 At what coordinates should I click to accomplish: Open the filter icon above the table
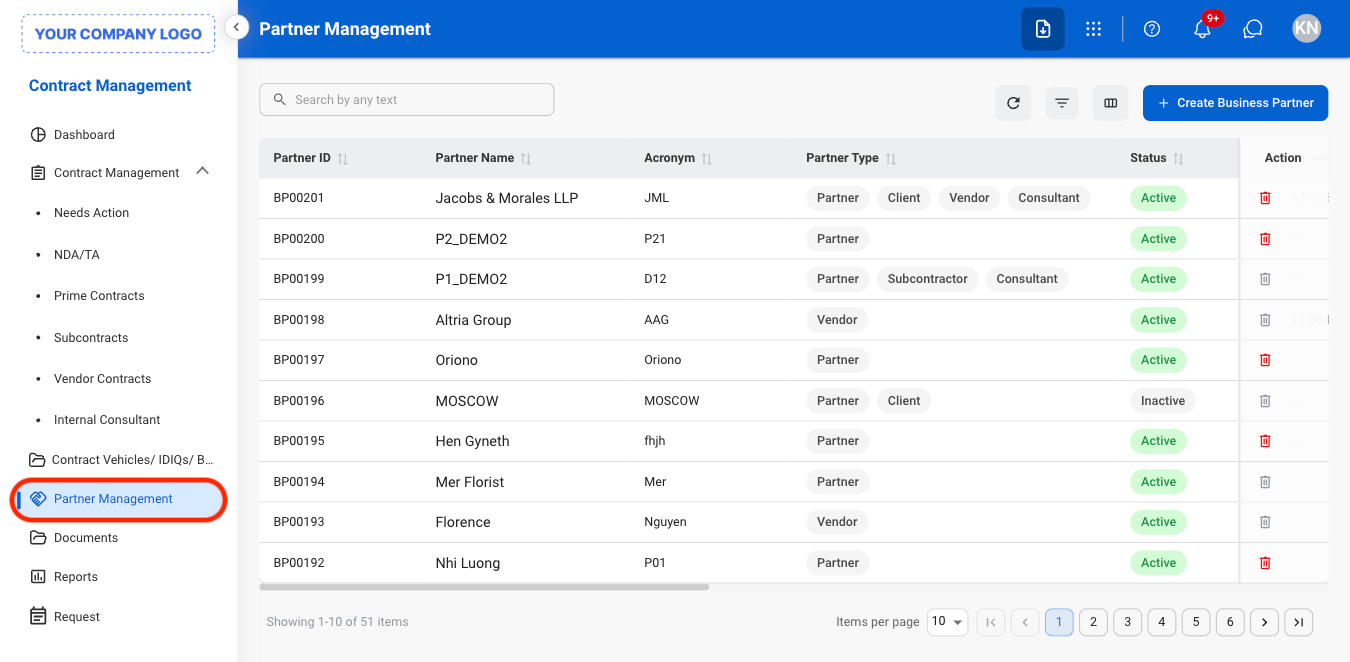pos(1062,103)
